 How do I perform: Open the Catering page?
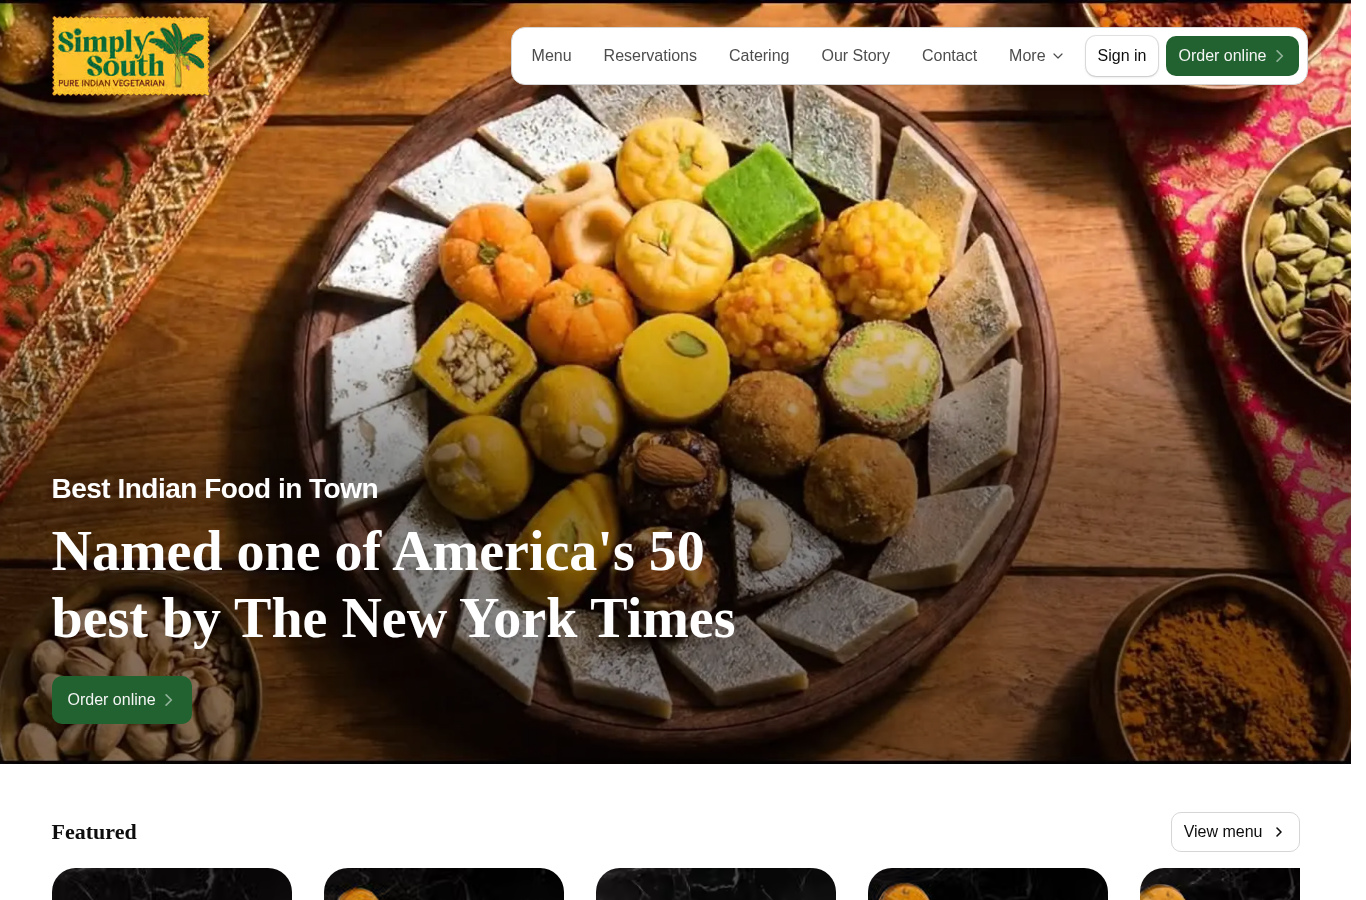[x=759, y=56]
